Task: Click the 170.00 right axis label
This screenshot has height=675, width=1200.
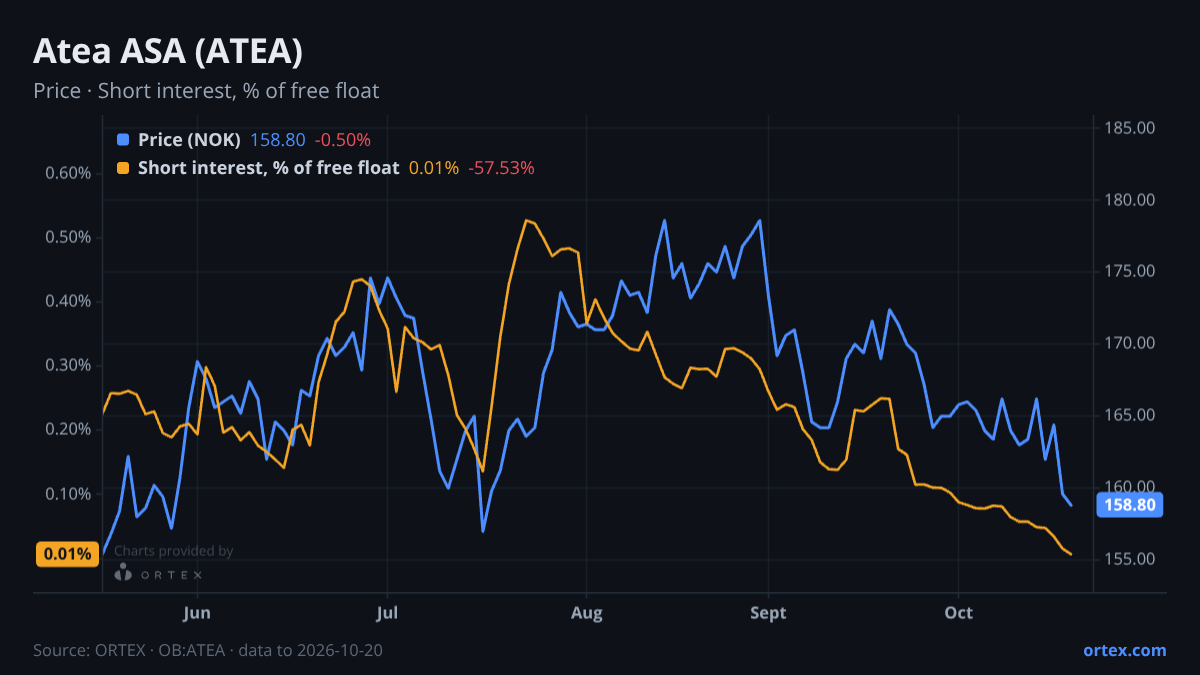Action: [x=1130, y=343]
